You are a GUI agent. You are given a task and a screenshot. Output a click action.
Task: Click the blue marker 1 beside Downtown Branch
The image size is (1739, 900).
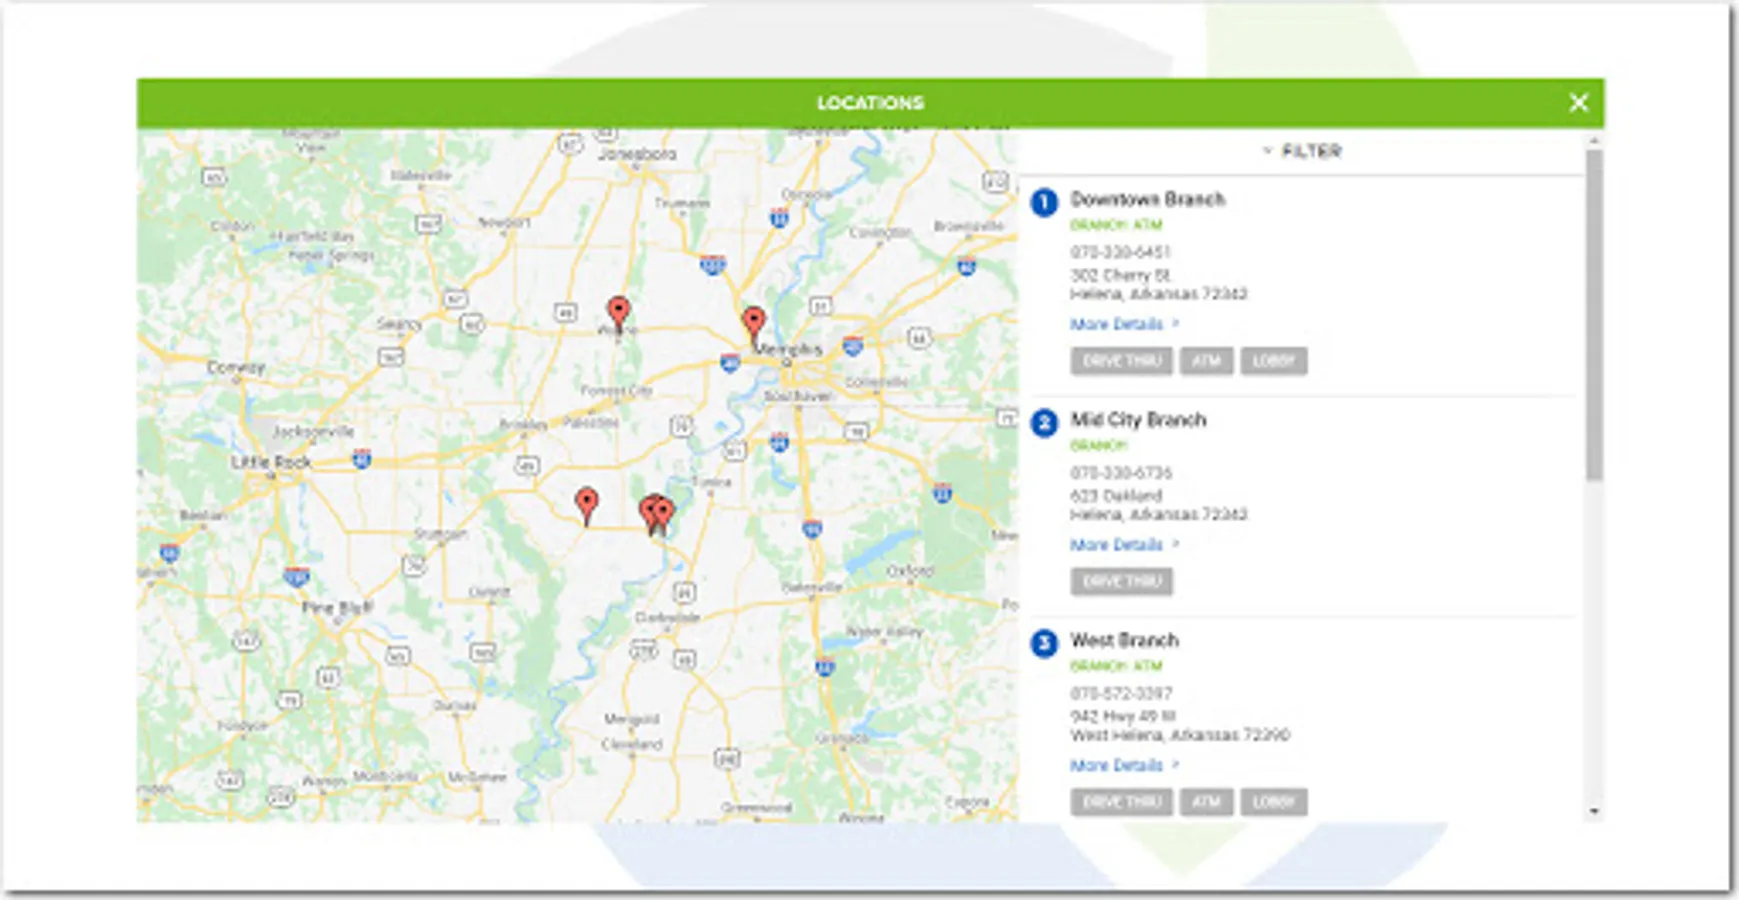click(x=1044, y=201)
